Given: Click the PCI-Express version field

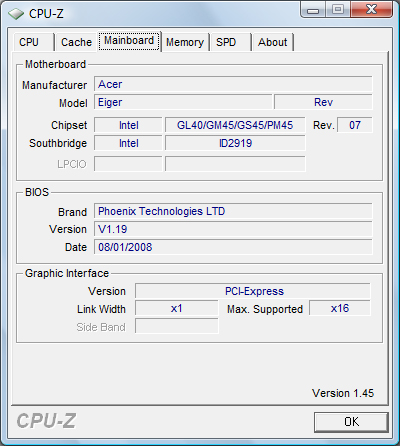Looking at the screenshot, I should click(x=253, y=291).
